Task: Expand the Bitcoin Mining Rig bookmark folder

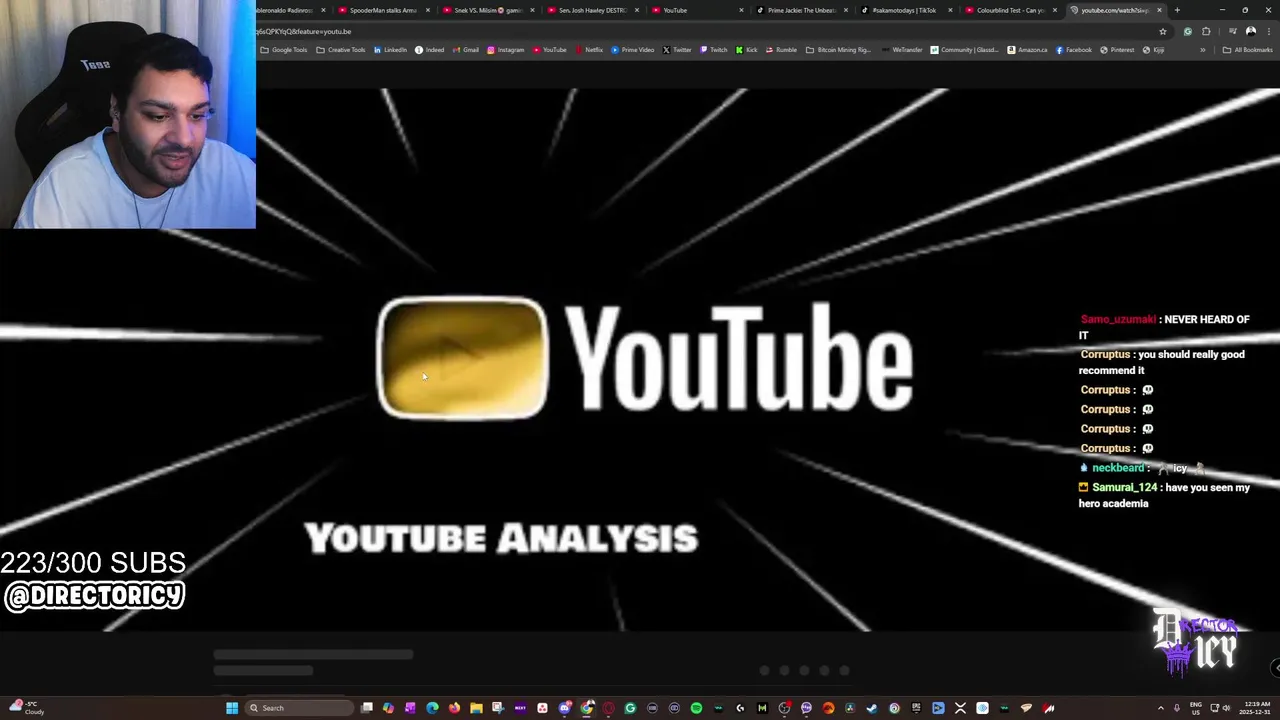Action: click(x=840, y=50)
